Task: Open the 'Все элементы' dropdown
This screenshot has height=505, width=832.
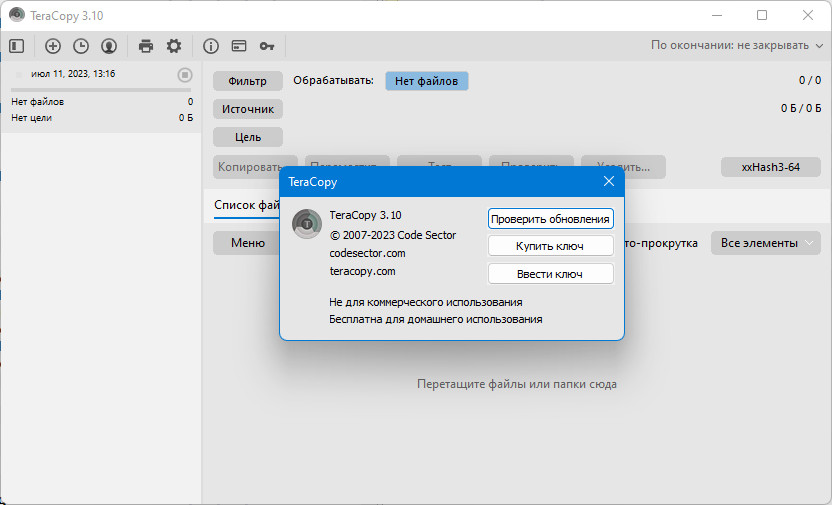Action: (x=766, y=243)
